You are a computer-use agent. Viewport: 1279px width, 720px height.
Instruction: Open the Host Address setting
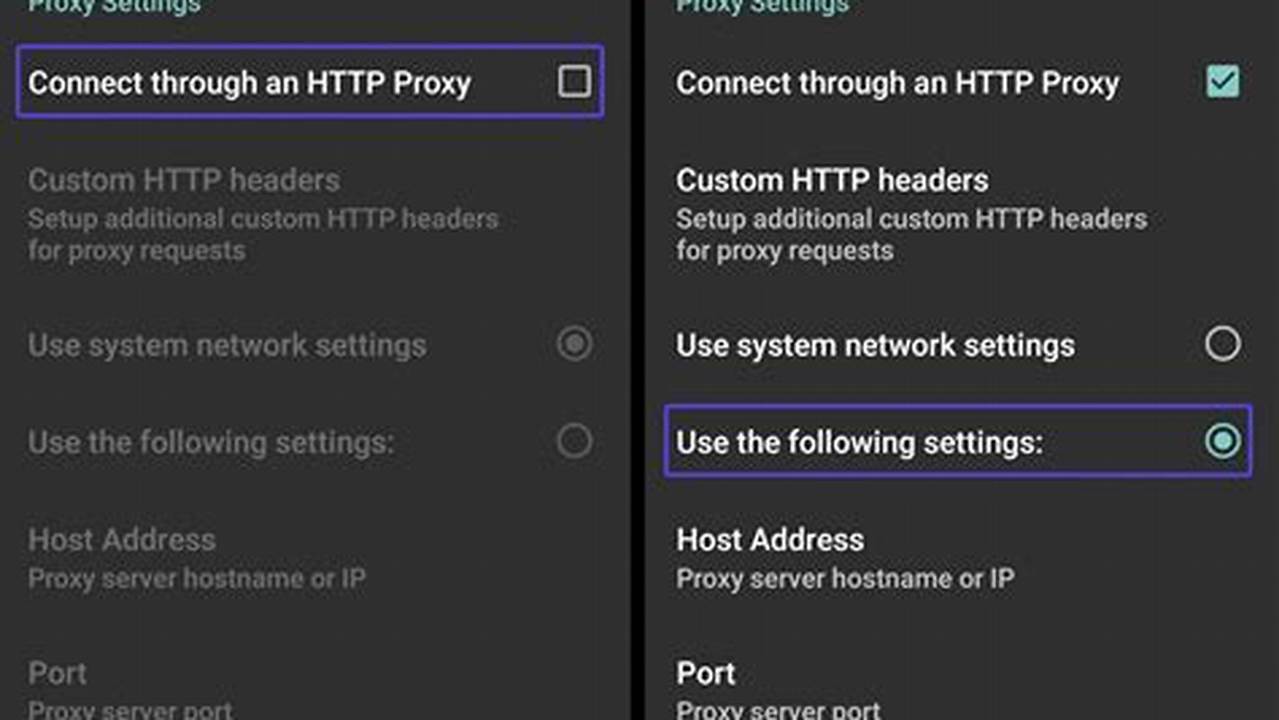[770, 540]
